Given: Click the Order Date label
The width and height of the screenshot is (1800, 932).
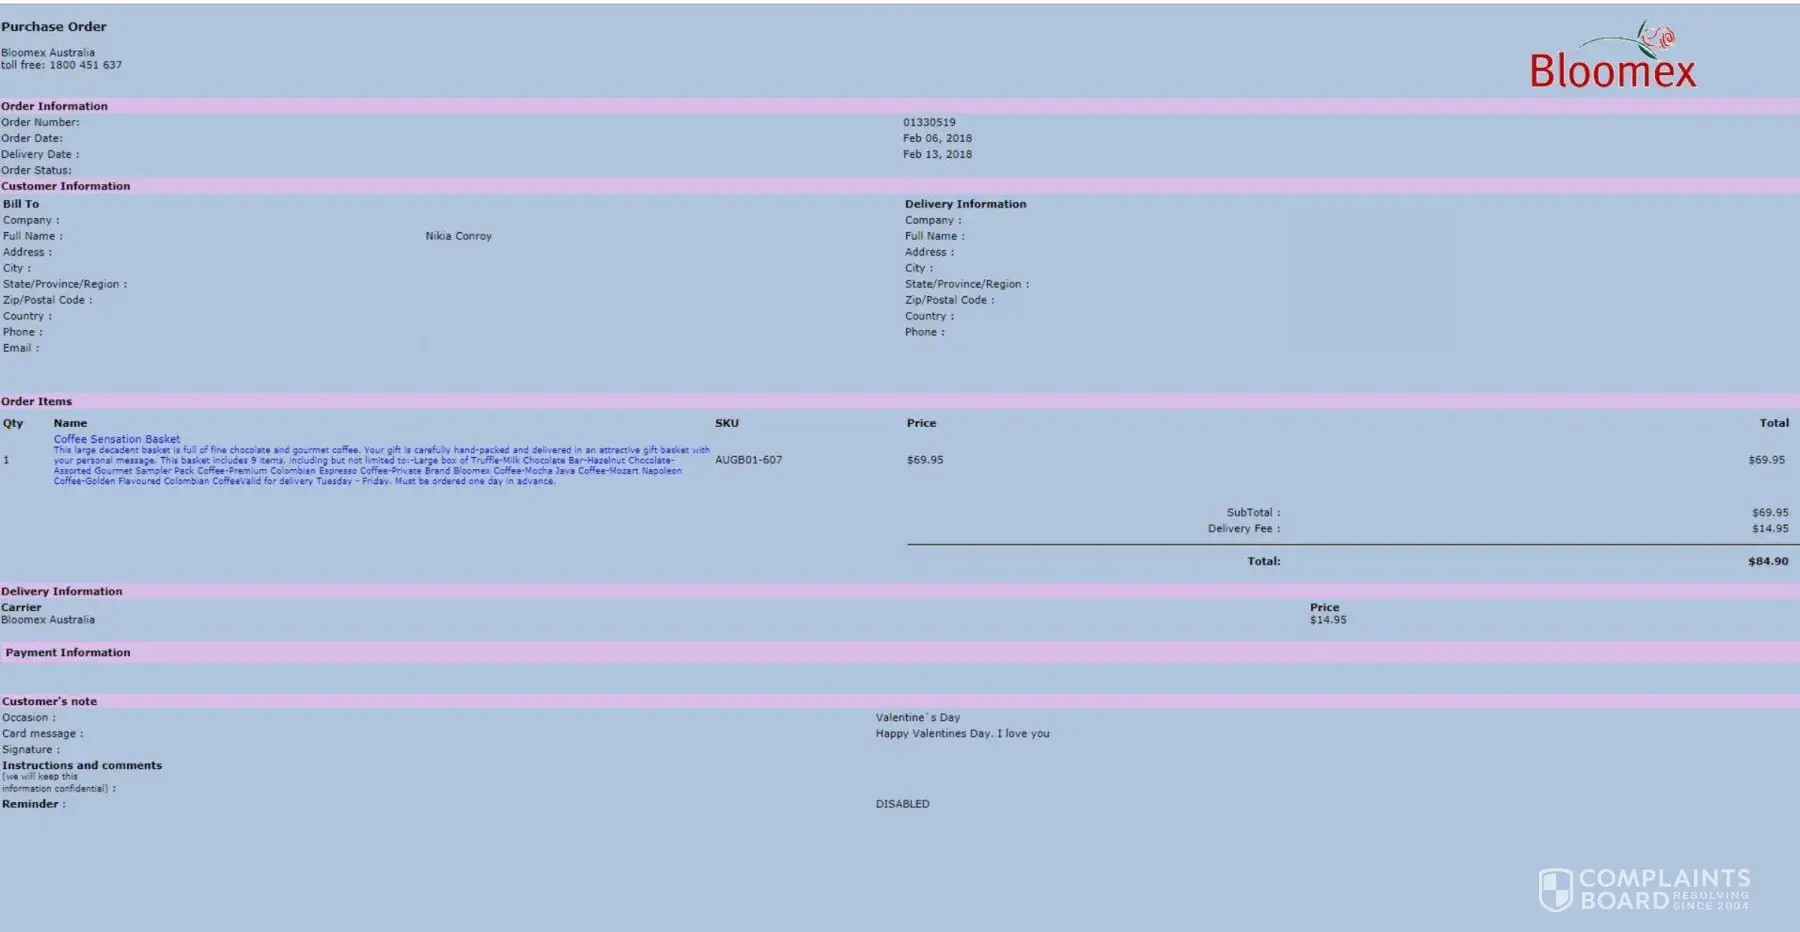Looking at the screenshot, I should coord(32,138).
